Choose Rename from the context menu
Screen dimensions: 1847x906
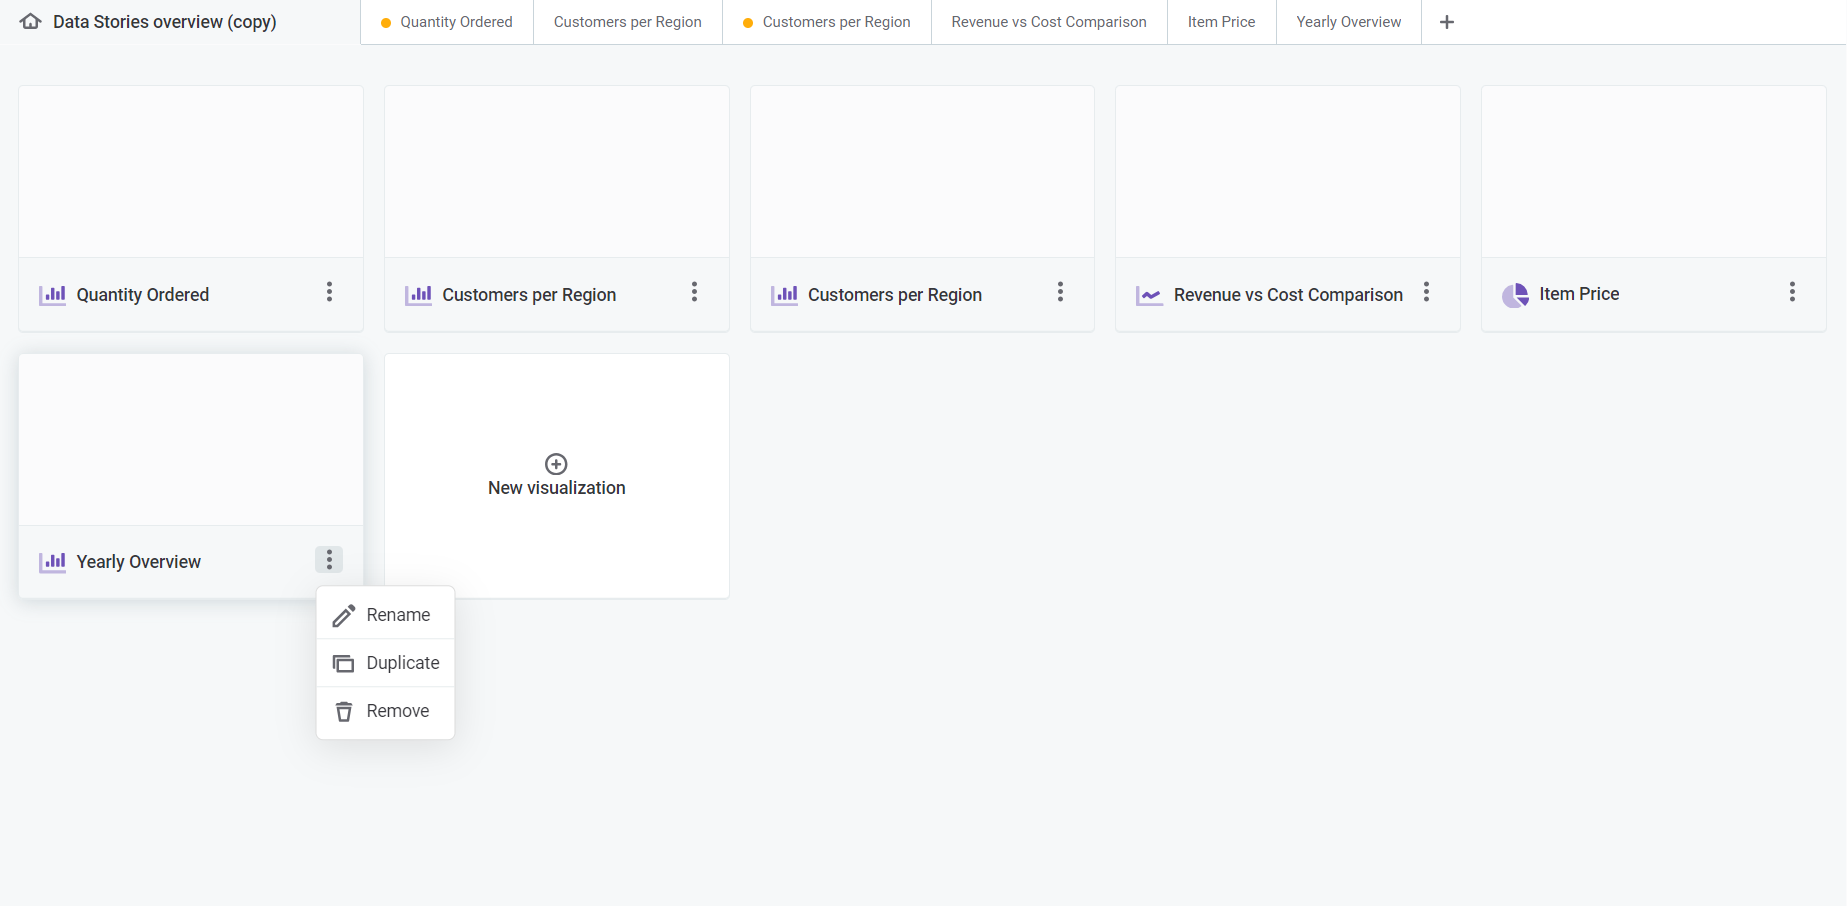click(398, 614)
